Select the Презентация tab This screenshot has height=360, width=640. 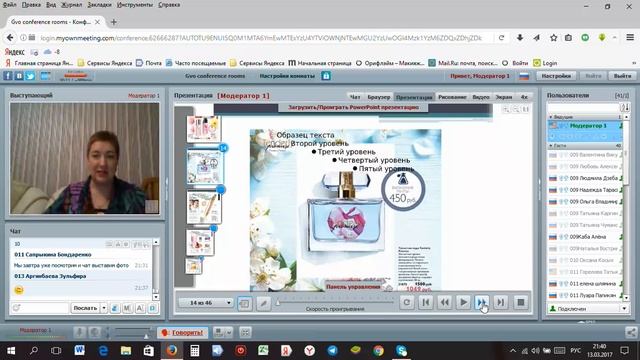point(414,97)
